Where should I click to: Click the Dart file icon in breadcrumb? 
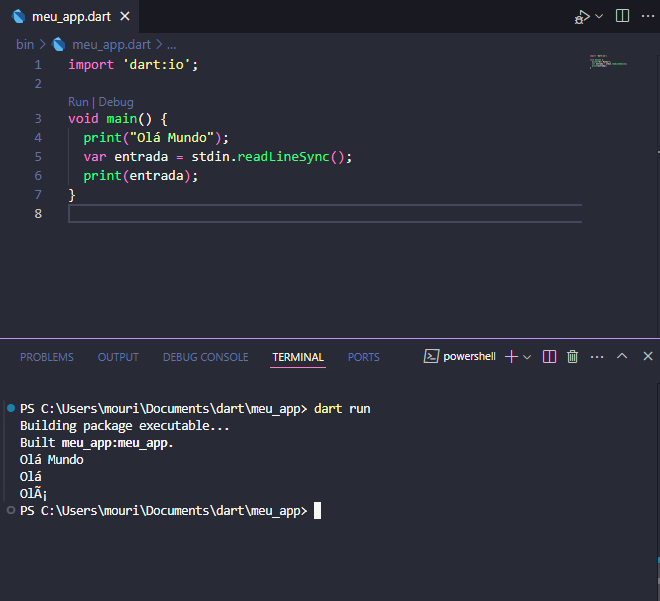point(59,44)
